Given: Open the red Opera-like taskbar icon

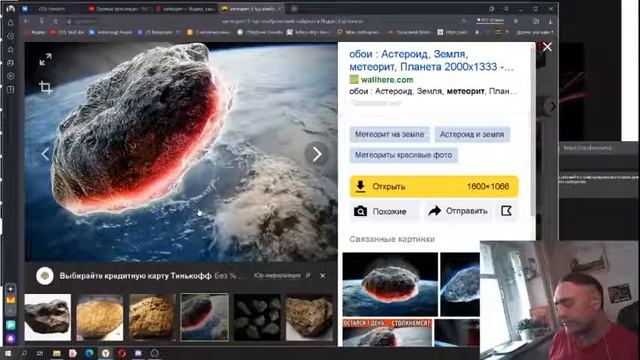Looking at the screenshot, I should pos(122,353).
